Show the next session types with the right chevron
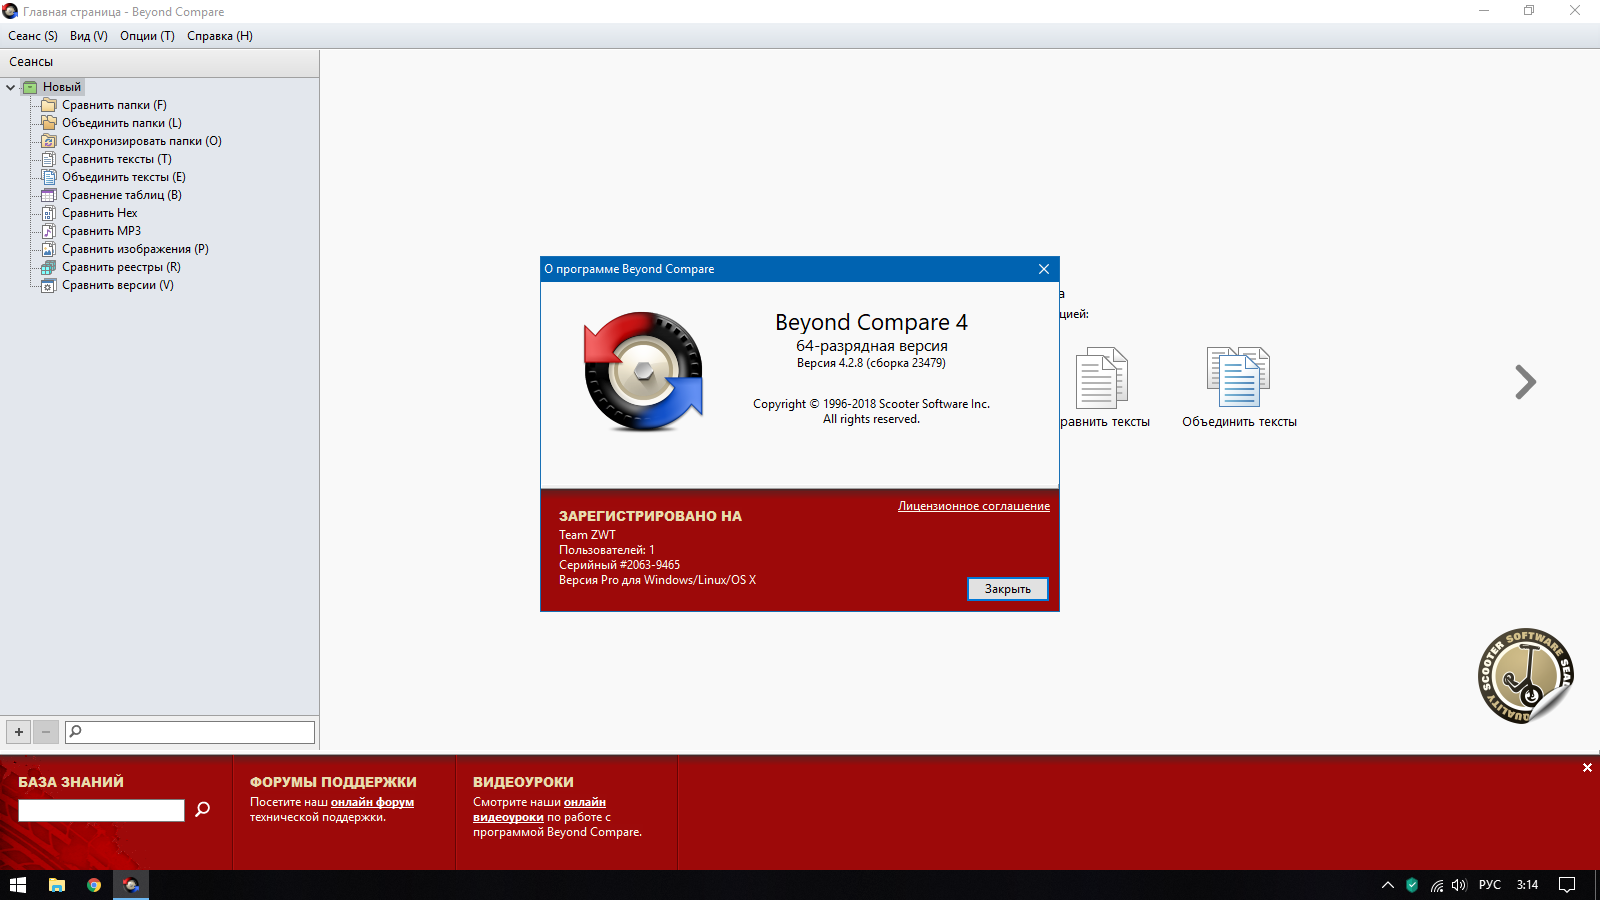This screenshot has width=1600, height=900. click(x=1524, y=382)
